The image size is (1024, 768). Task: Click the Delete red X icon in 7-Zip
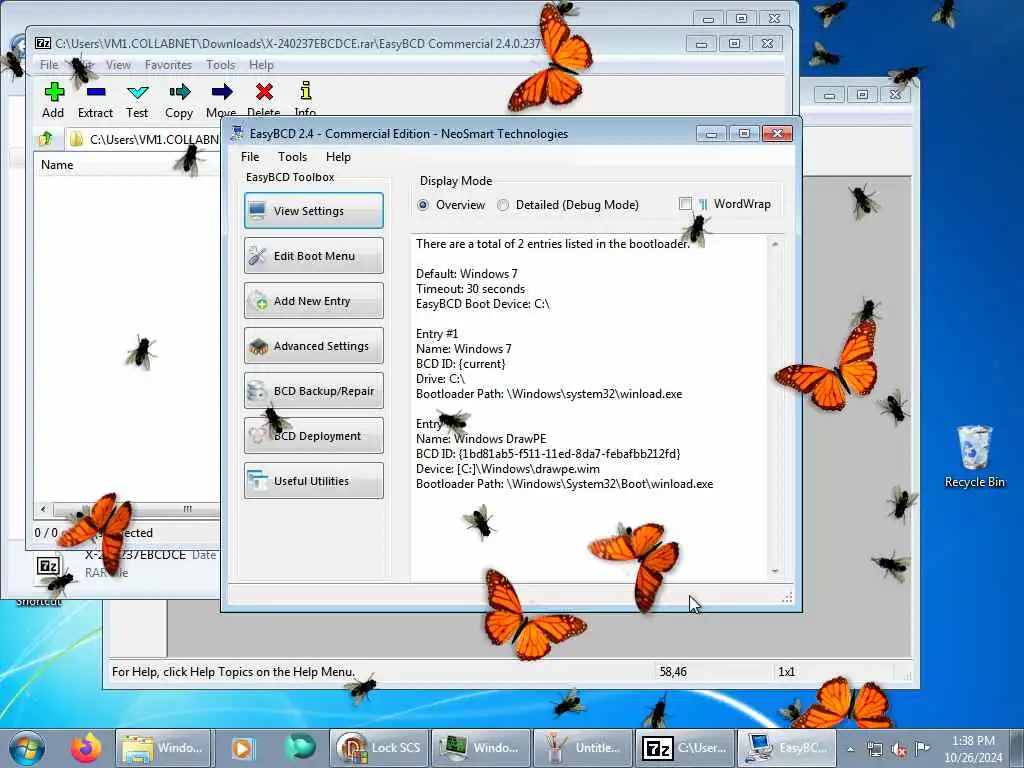point(264,92)
